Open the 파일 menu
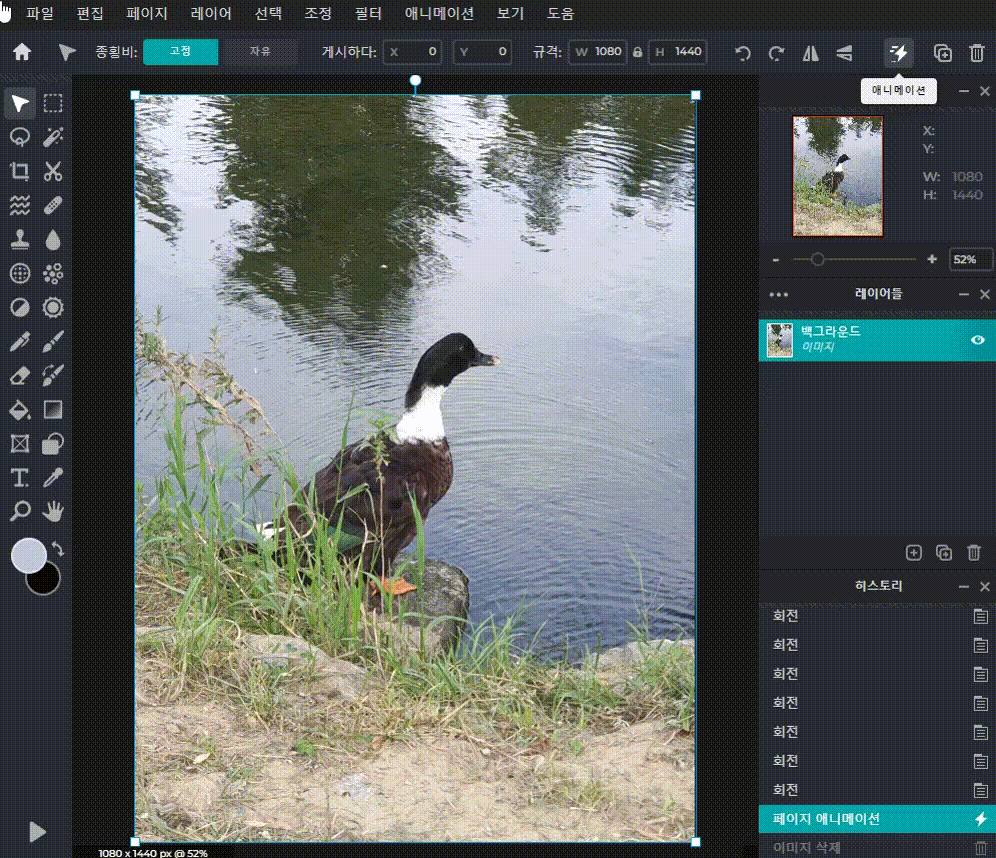 (39, 13)
